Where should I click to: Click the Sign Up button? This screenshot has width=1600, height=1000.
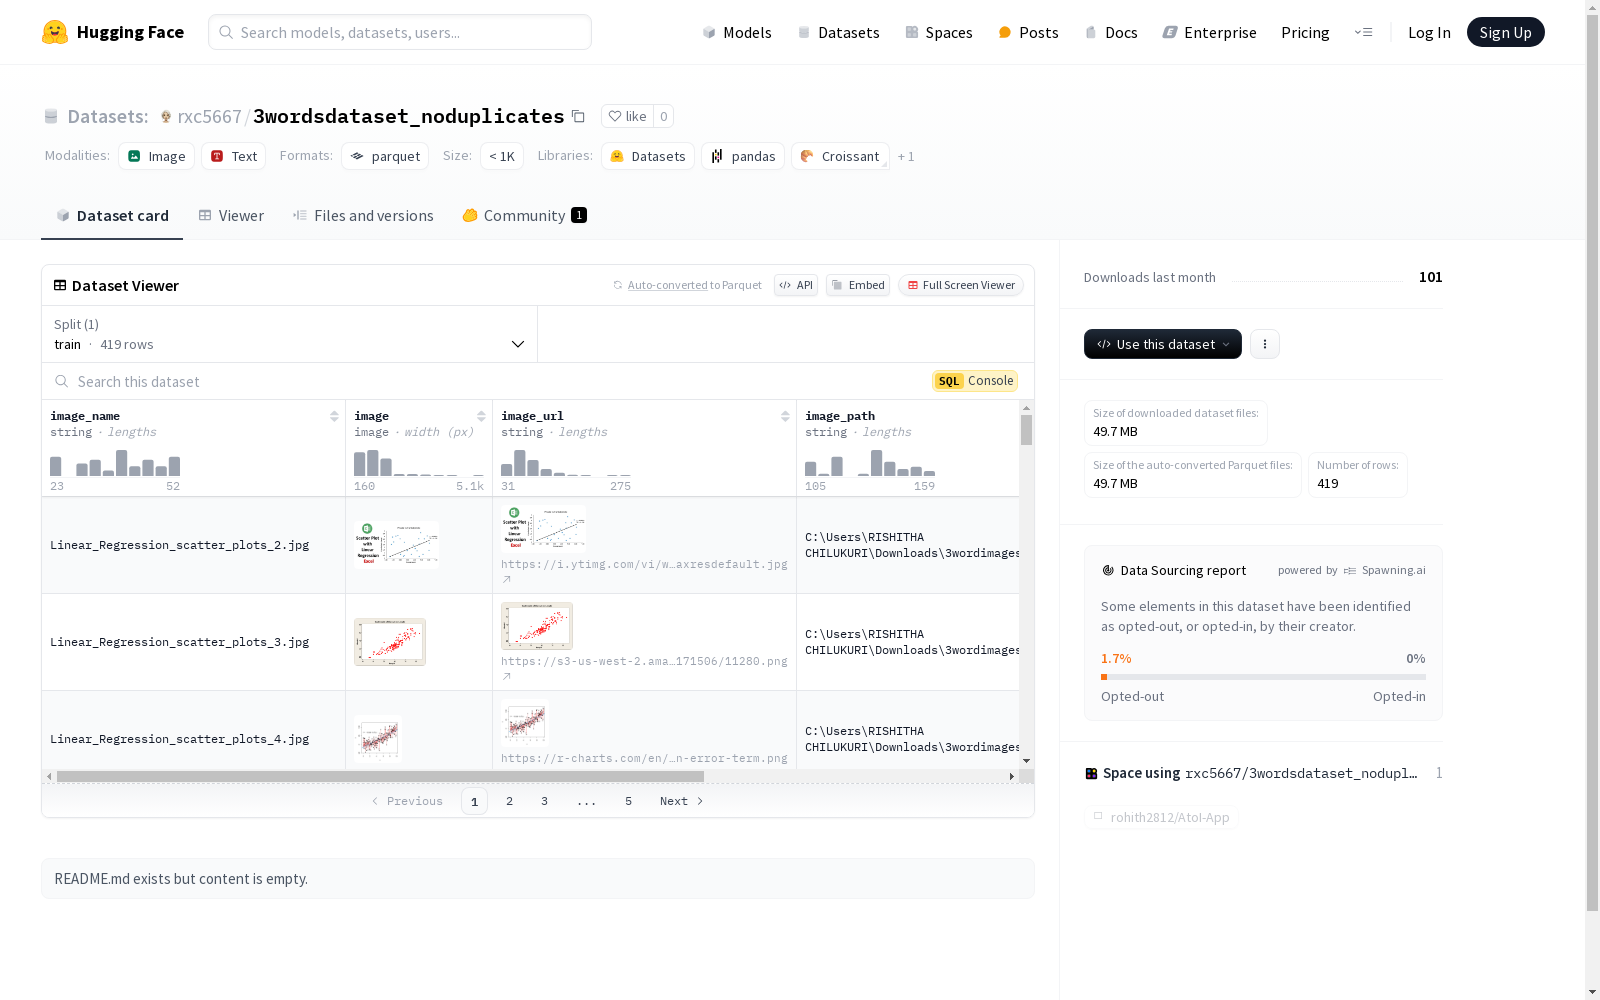(x=1505, y=32)
